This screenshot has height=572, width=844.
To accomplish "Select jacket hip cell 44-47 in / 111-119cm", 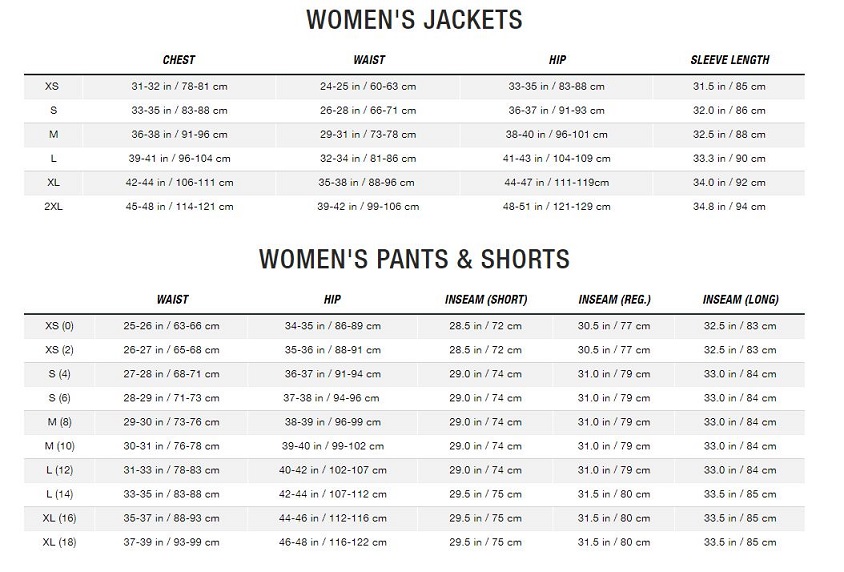I will (557, 183).
